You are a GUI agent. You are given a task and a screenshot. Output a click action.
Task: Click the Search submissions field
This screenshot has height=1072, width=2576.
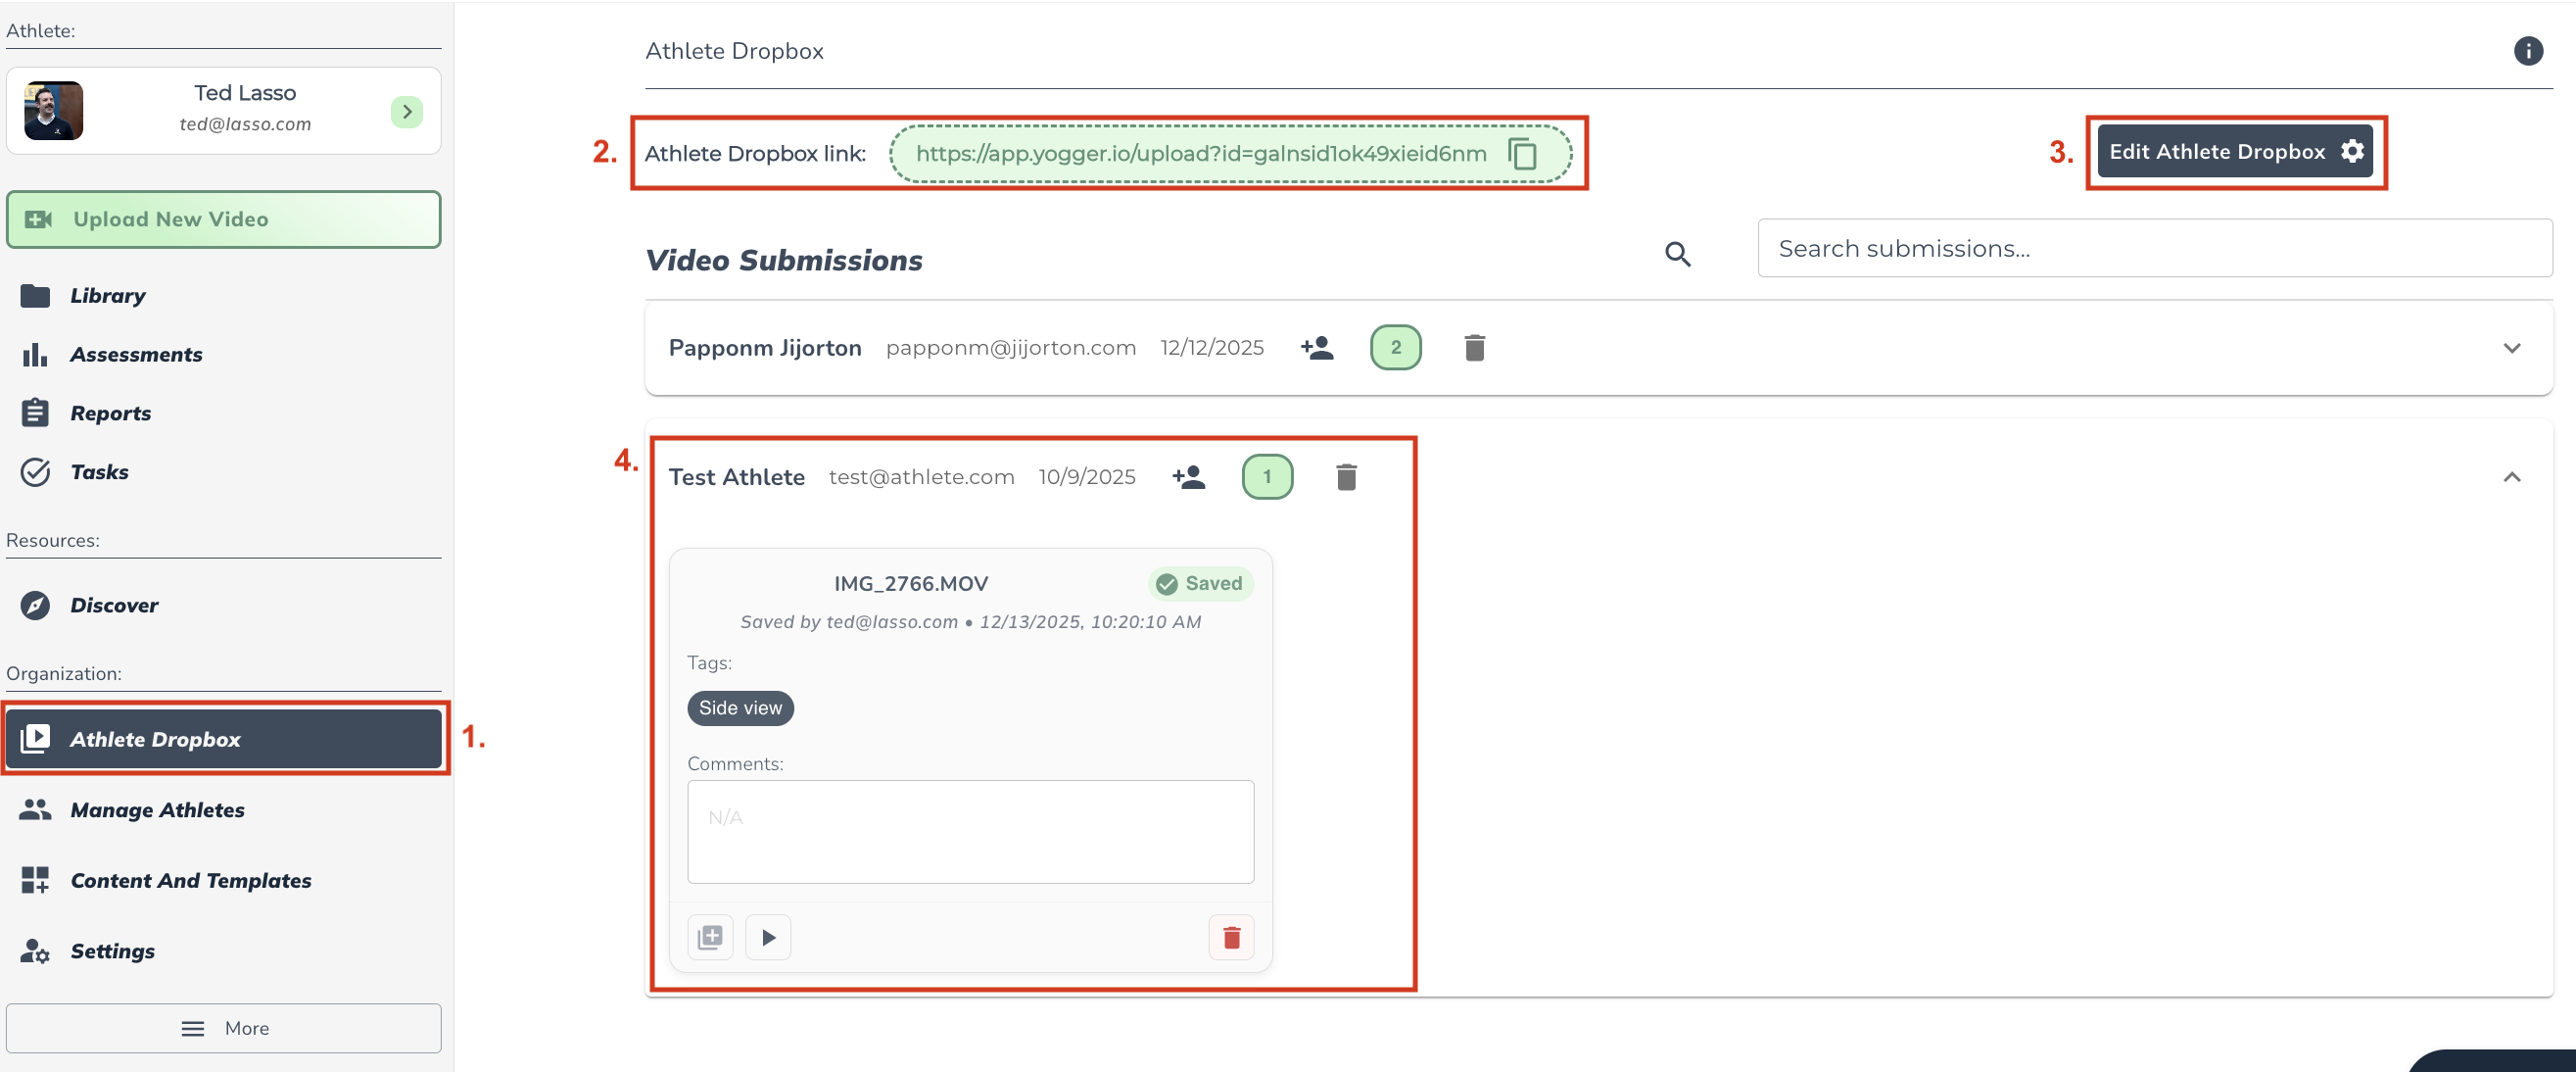click(x=2153, y=248)
